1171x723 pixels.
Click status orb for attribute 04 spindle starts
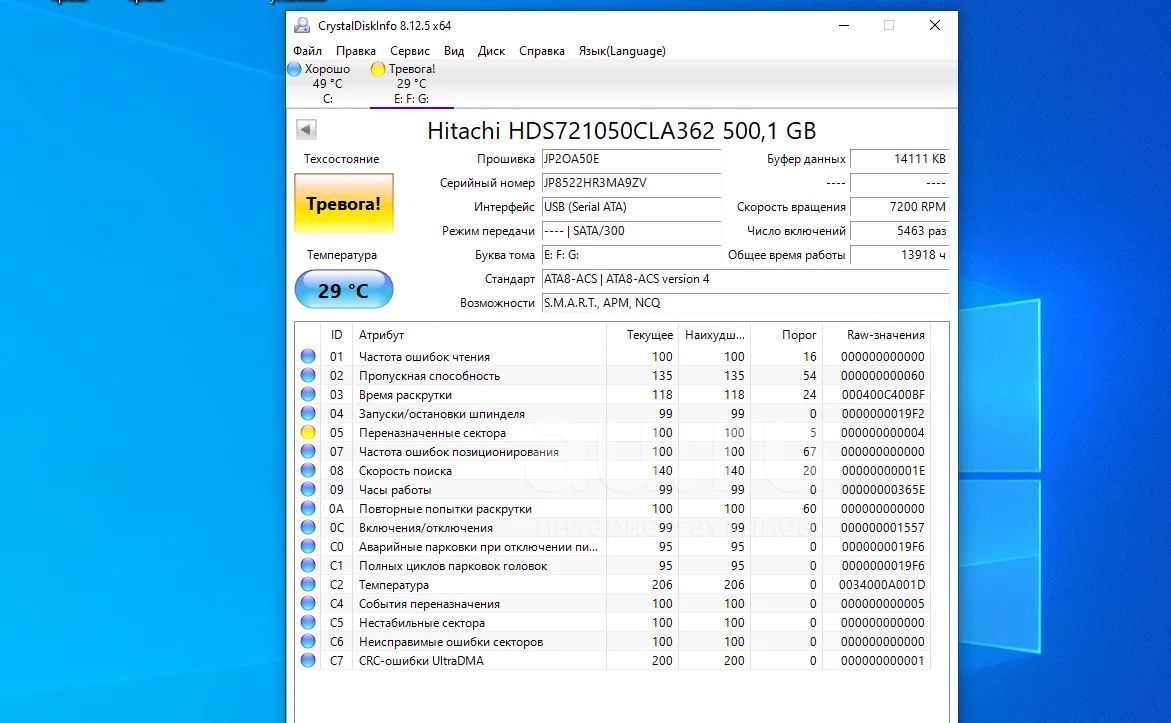click(x=308, y=413)
